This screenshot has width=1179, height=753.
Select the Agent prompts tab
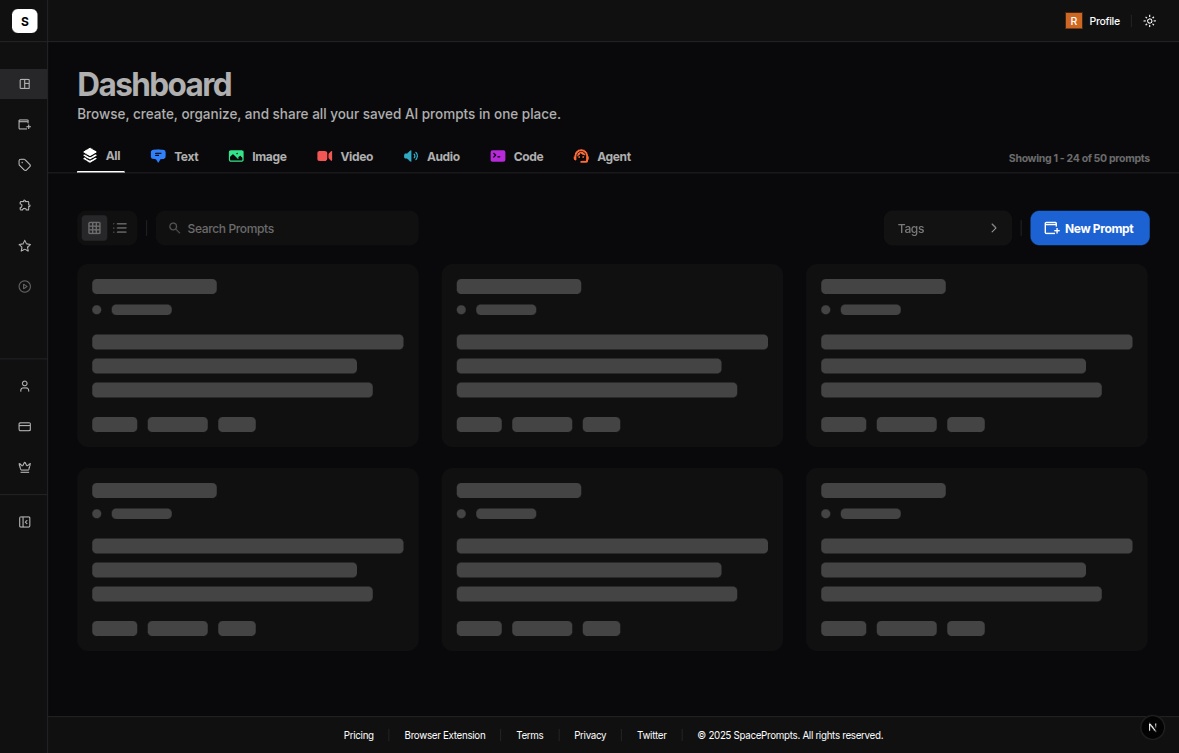click(602, 156)
